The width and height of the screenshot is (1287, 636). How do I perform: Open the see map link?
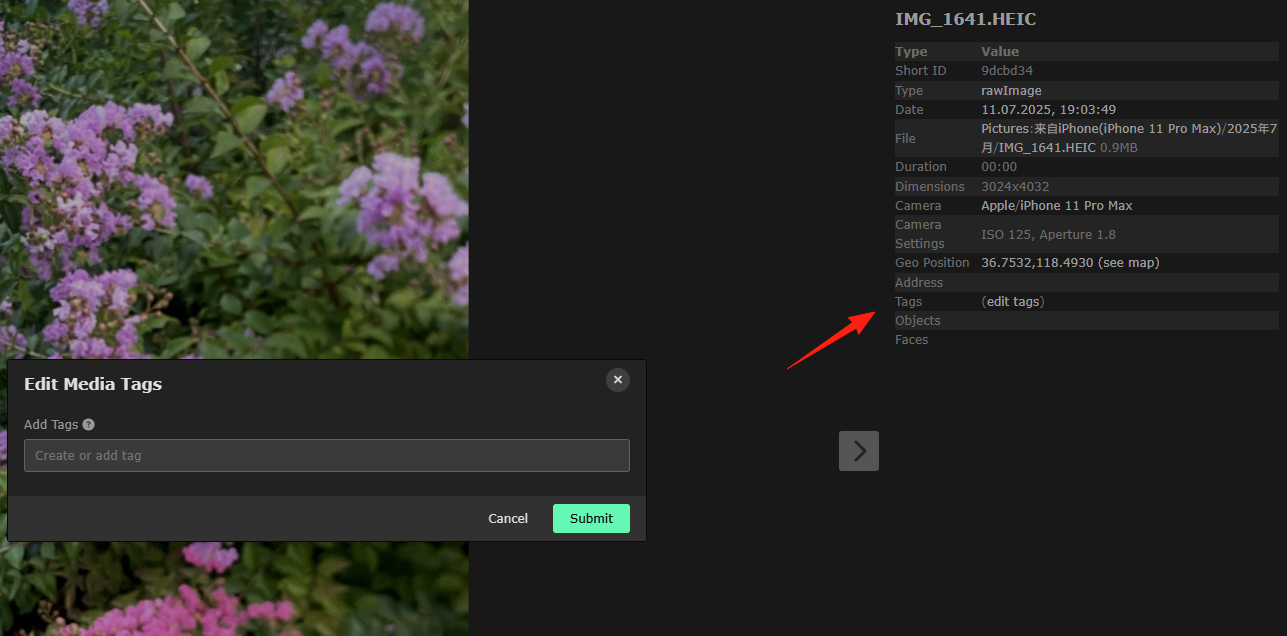(1129, 263)
